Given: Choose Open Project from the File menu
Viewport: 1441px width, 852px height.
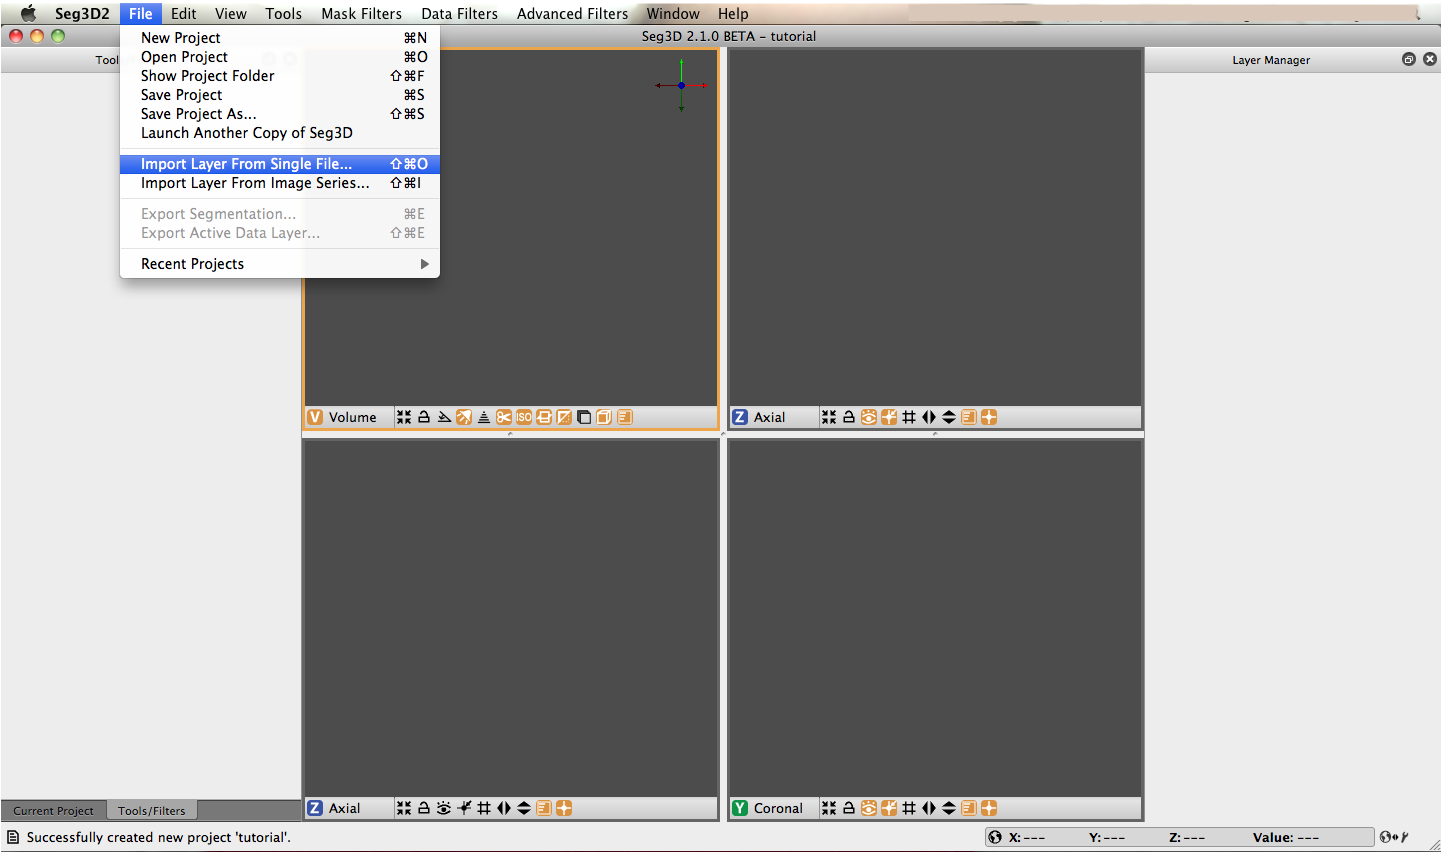Looking at the screenshot, I should [280, 57].
